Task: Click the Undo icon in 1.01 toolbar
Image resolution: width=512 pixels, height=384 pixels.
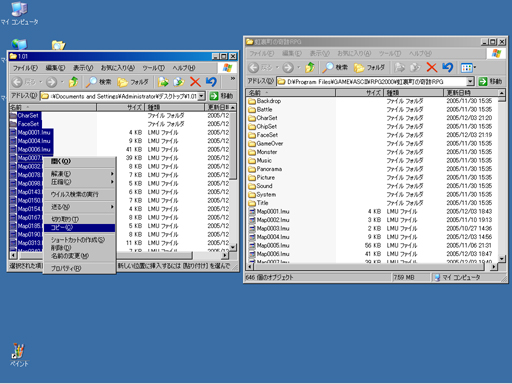Action: [211, 82]
